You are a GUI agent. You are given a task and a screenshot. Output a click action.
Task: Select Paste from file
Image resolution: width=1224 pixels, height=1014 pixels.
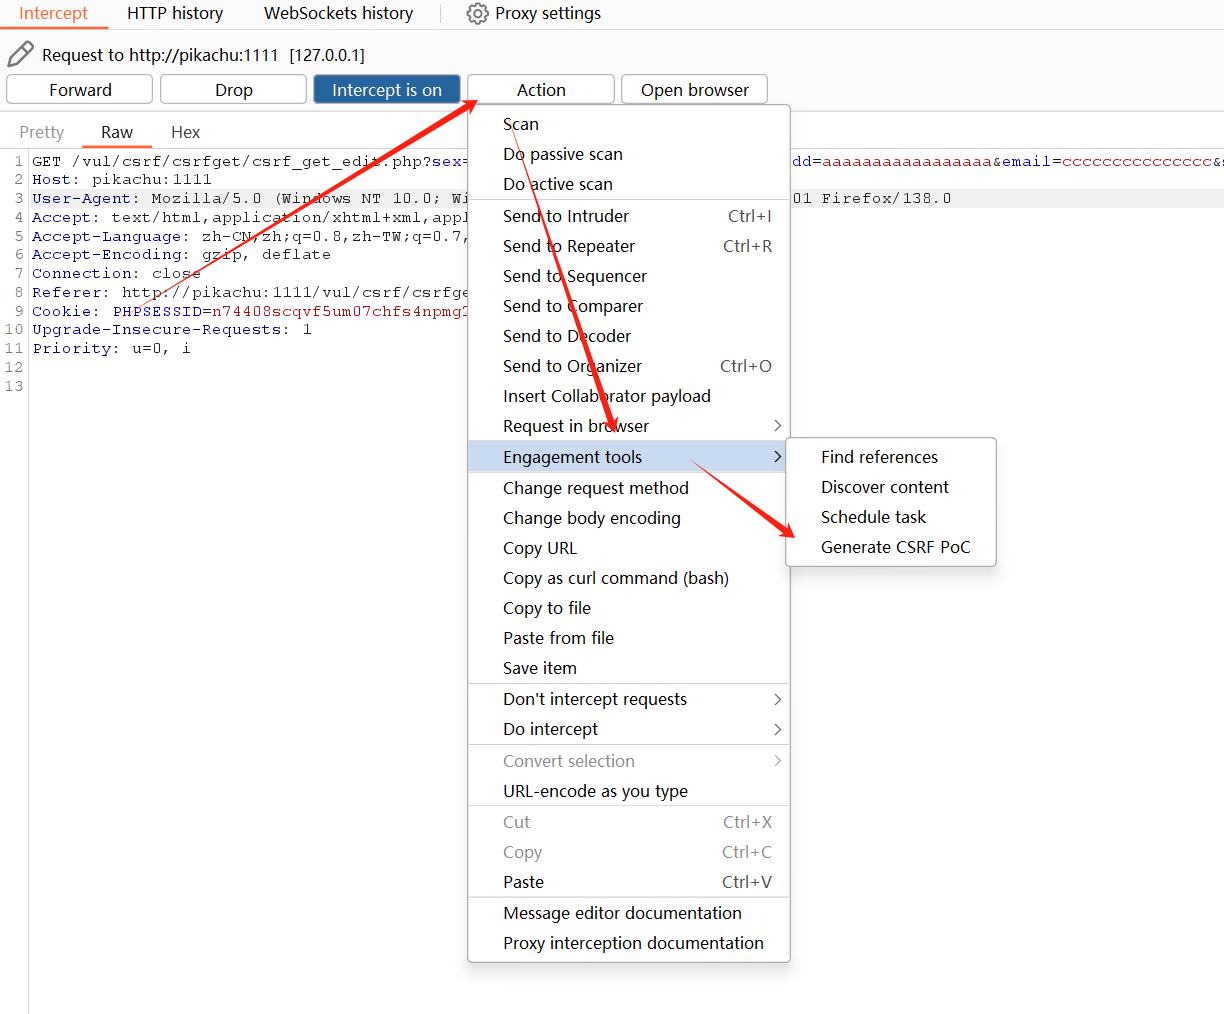(x=629, y=638)
